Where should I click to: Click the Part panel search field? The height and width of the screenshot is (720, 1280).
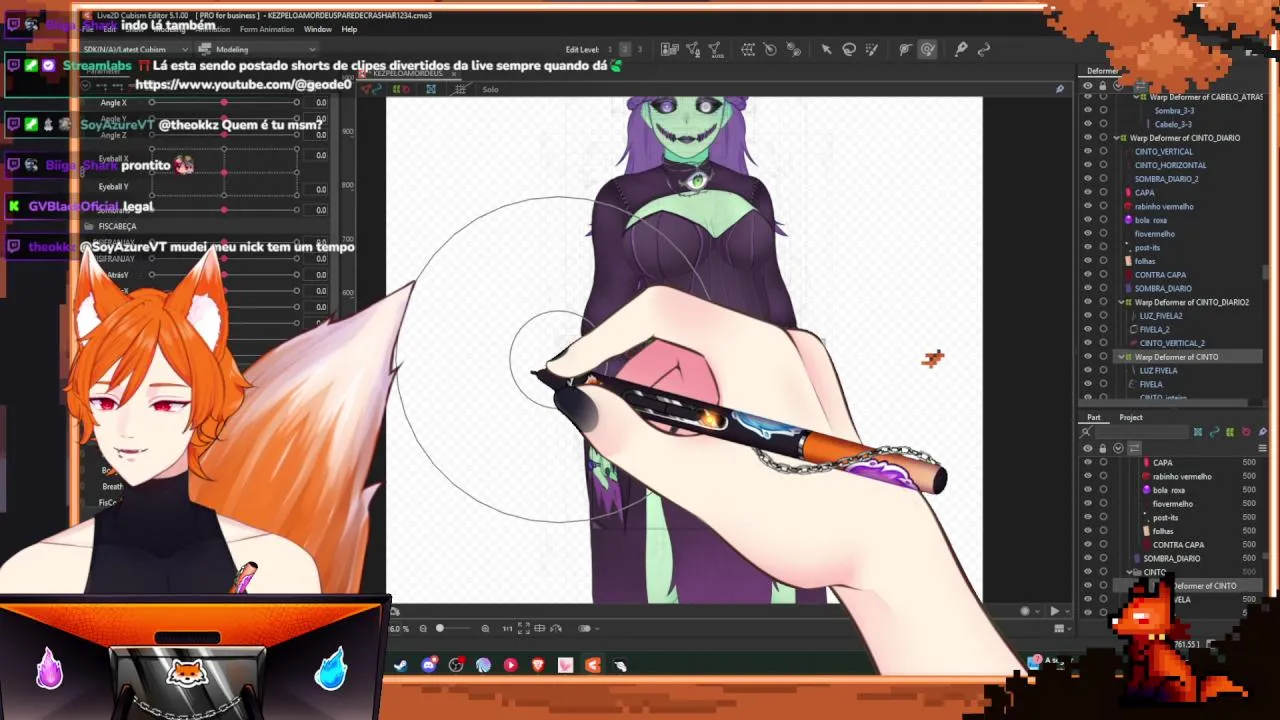[1140, 432]
